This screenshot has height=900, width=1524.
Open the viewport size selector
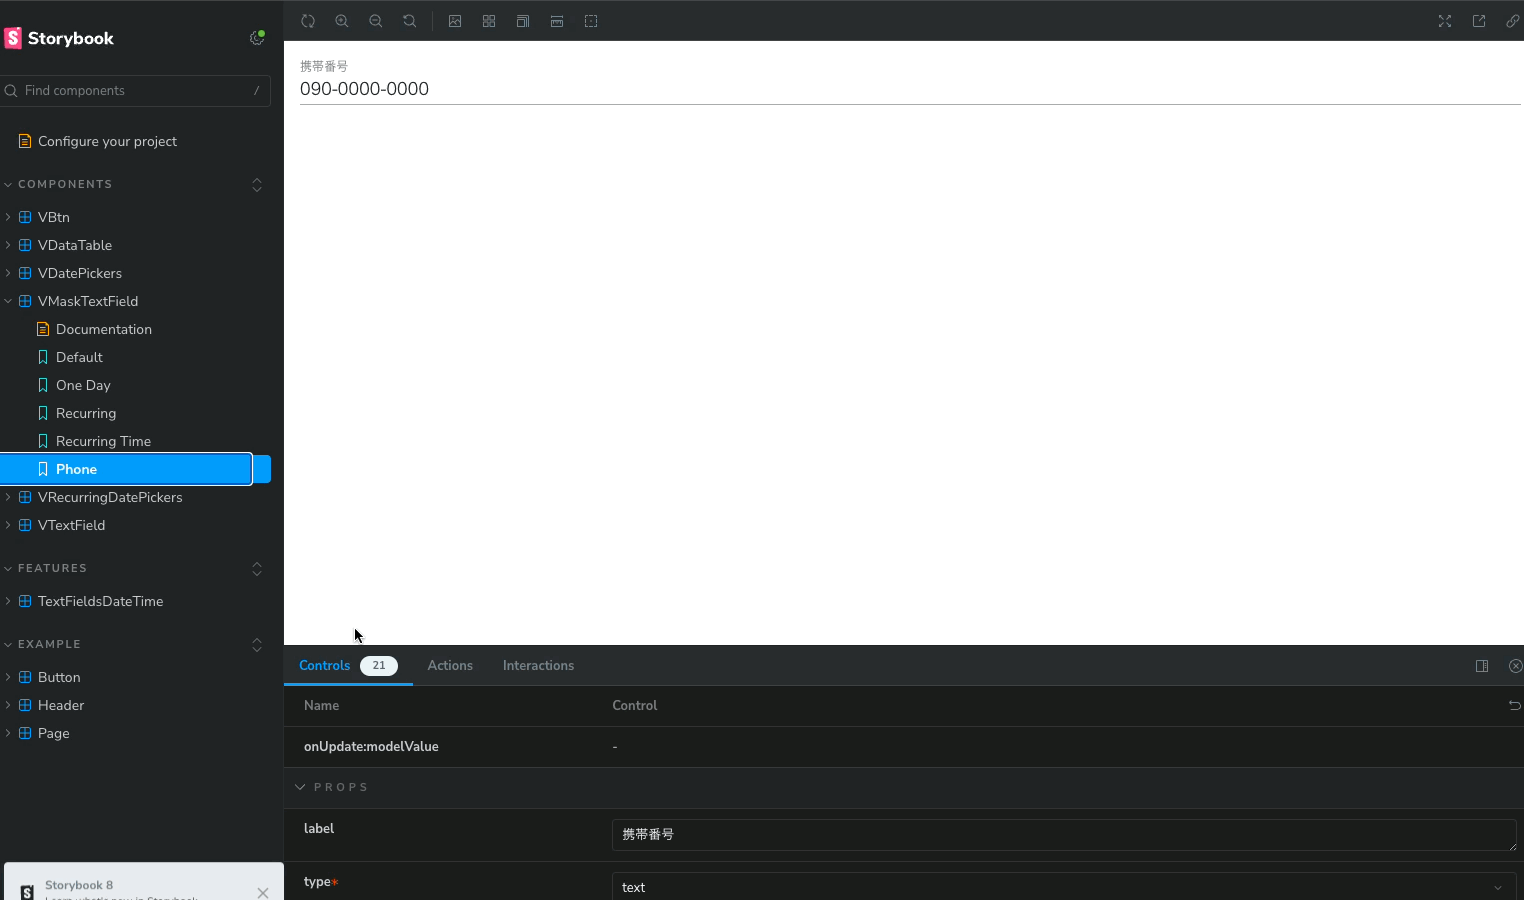click(523, 21)
